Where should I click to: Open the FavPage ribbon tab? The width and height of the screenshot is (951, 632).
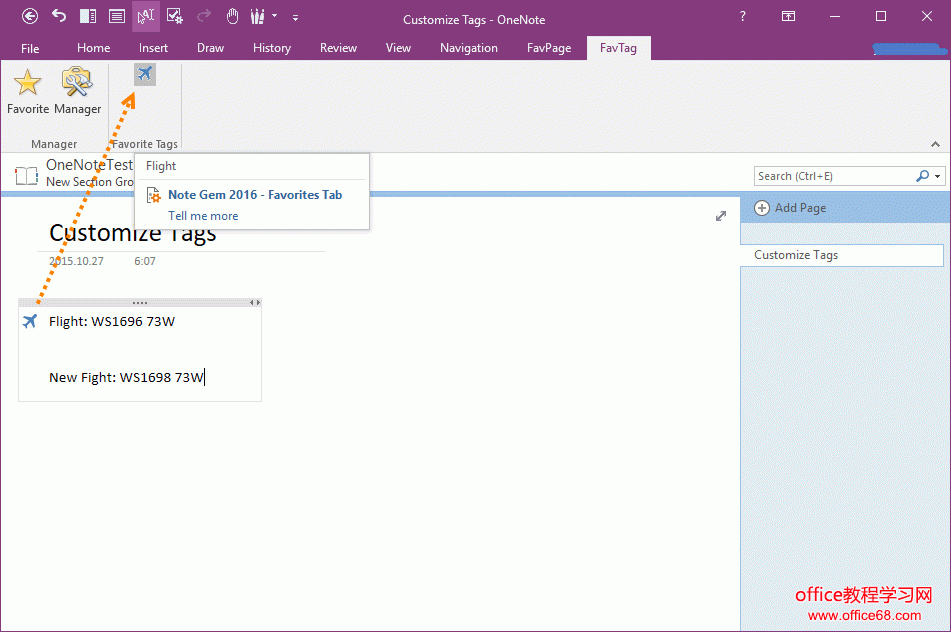(x=549, y=48)
